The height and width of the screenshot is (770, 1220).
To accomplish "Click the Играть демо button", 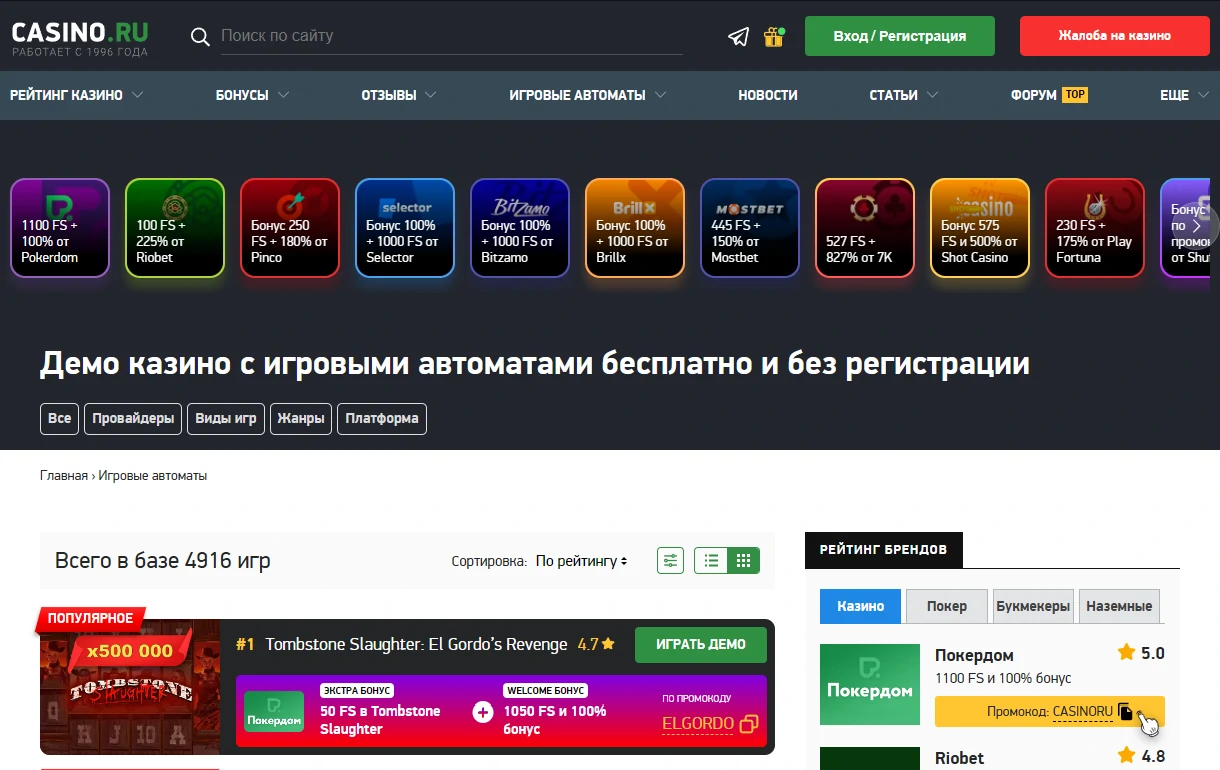I will (x=701, y=645).
